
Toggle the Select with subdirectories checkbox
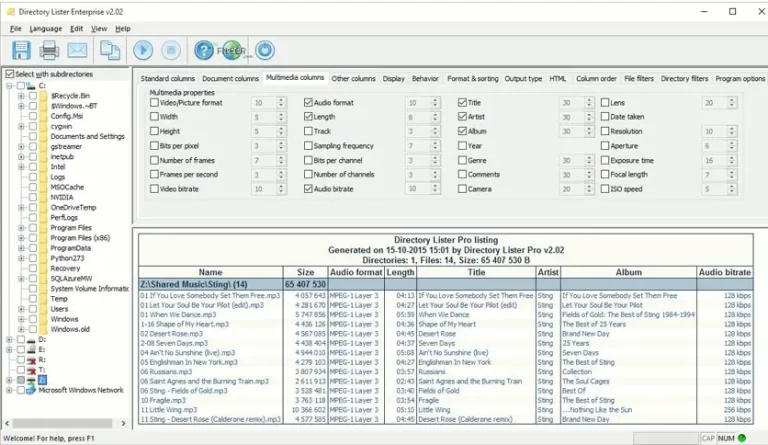[x=9, y=74]
